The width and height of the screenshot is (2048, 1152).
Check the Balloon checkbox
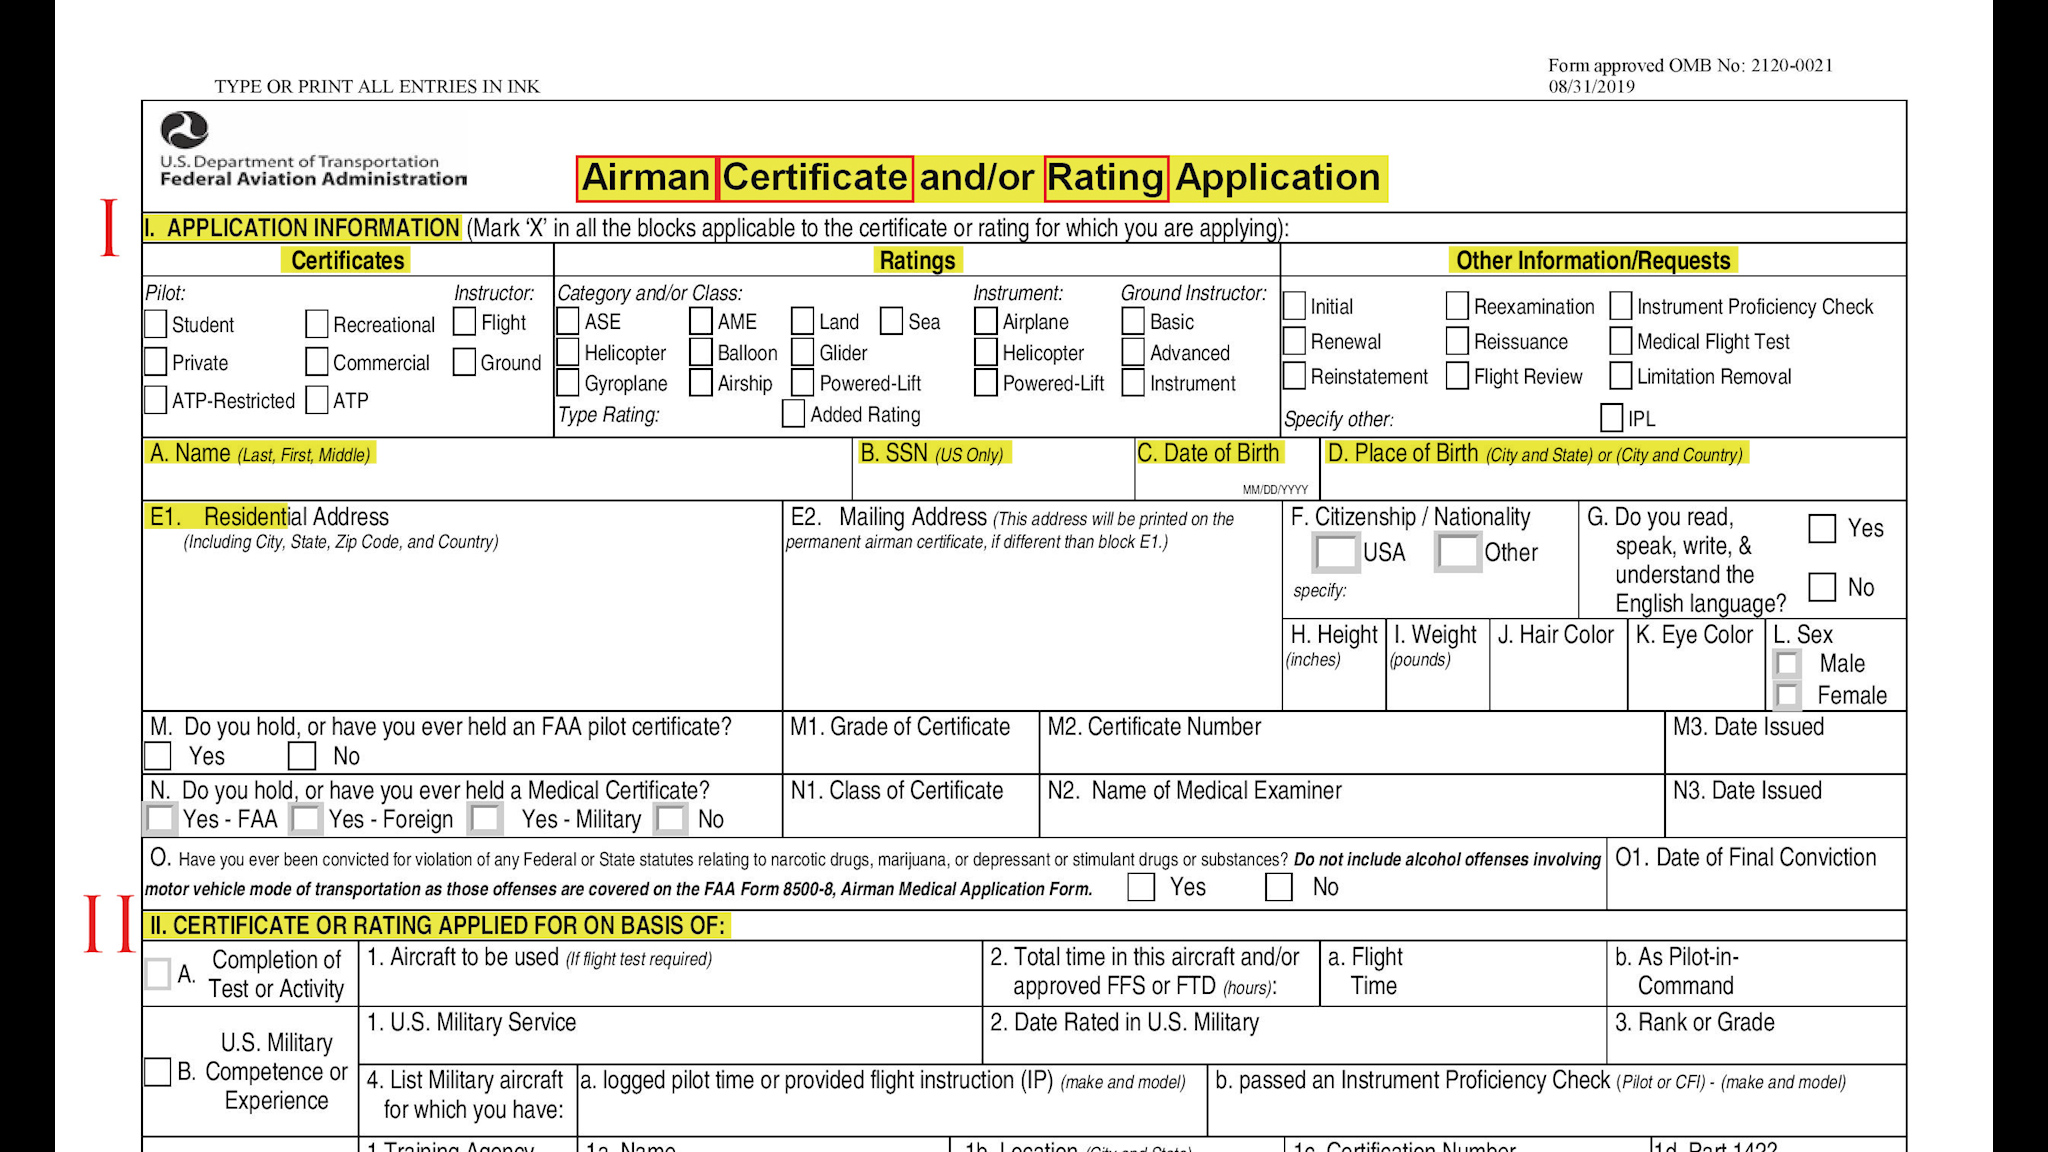[x=701, y=352]
